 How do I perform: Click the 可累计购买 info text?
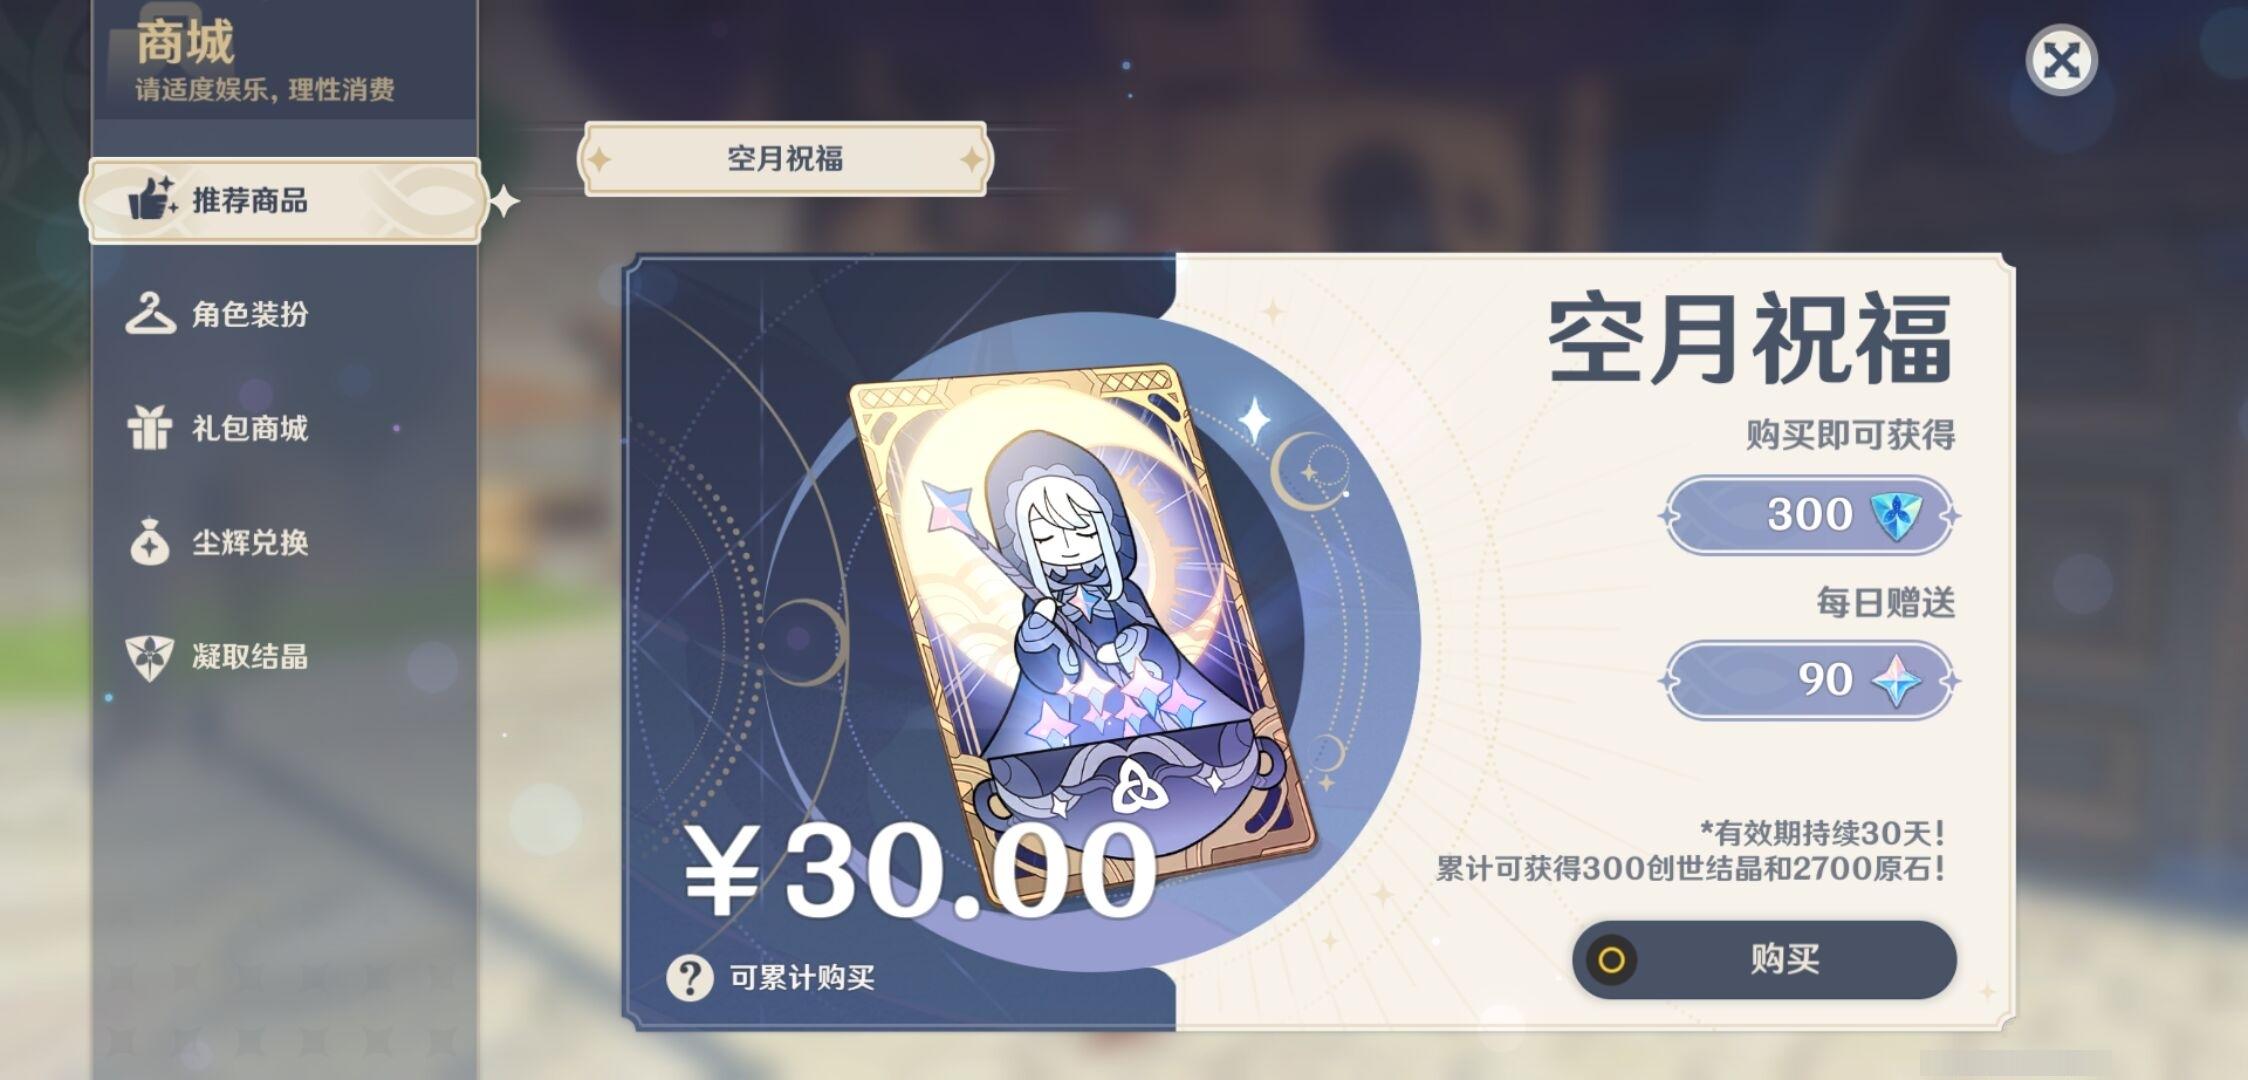coord(802,977)
